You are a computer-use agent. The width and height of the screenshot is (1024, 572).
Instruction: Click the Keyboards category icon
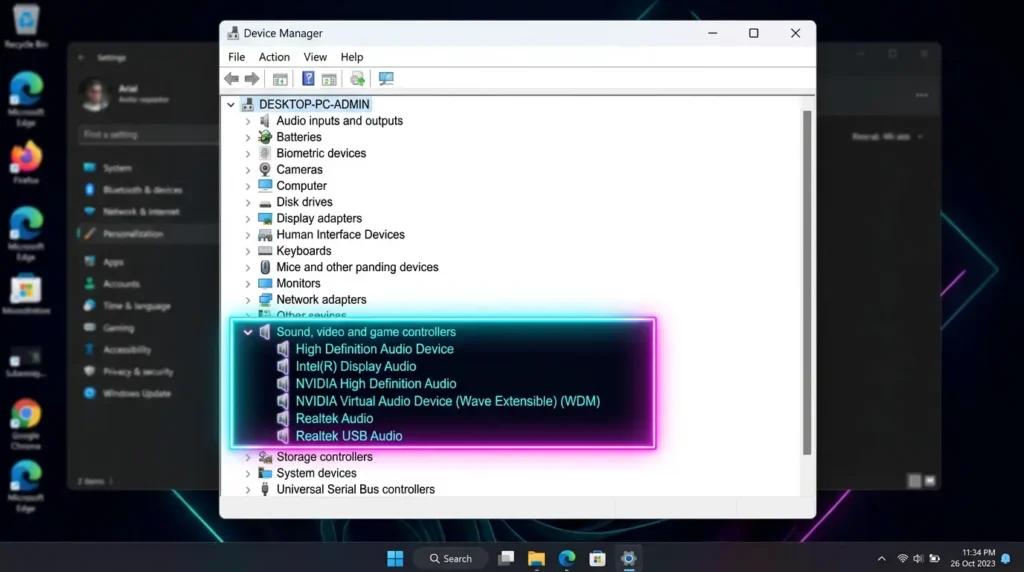click(264, 251)
